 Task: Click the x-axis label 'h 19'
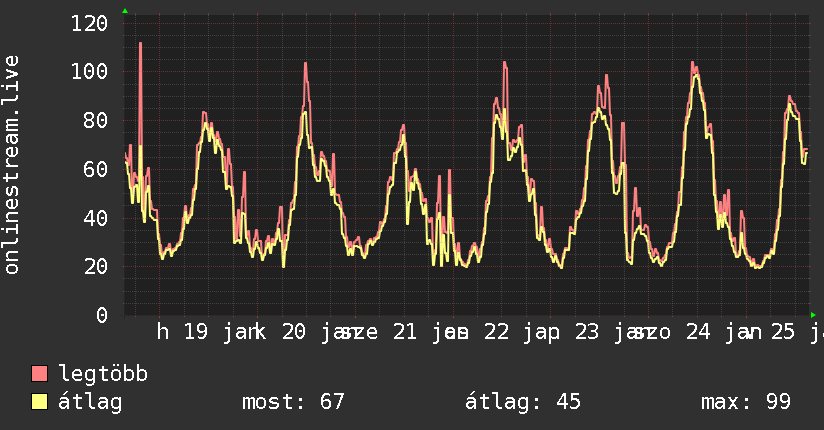[183, 332]
